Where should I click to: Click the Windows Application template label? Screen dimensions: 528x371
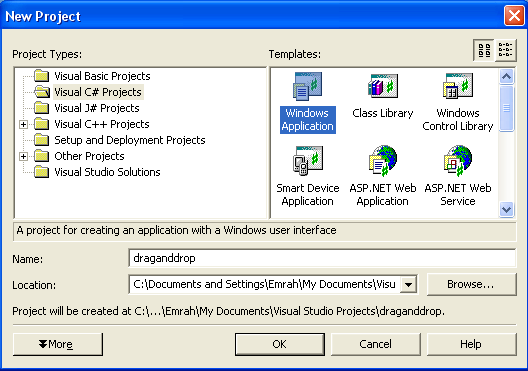click(307, 120)
